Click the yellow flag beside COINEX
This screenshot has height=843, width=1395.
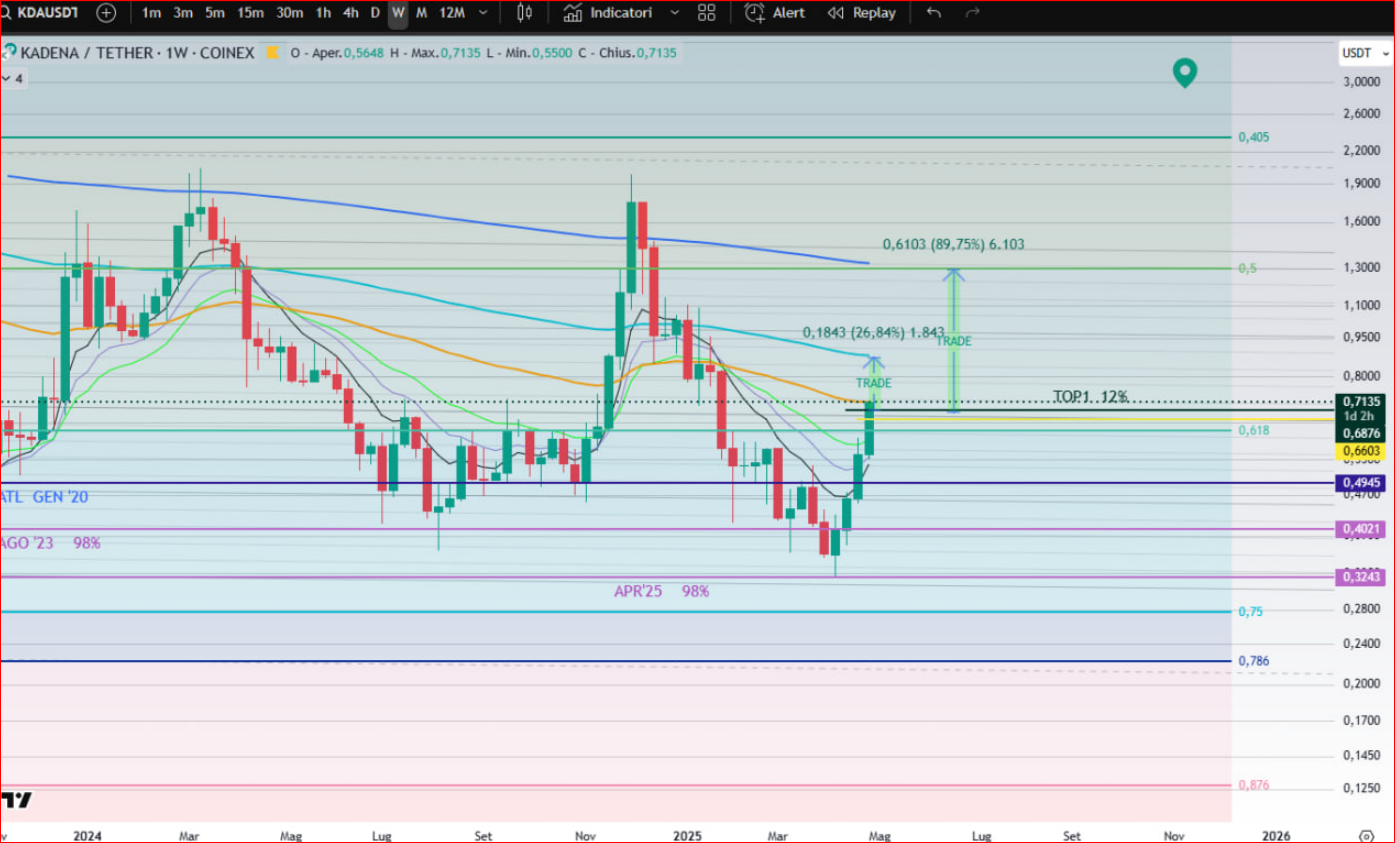pos(271,53)
